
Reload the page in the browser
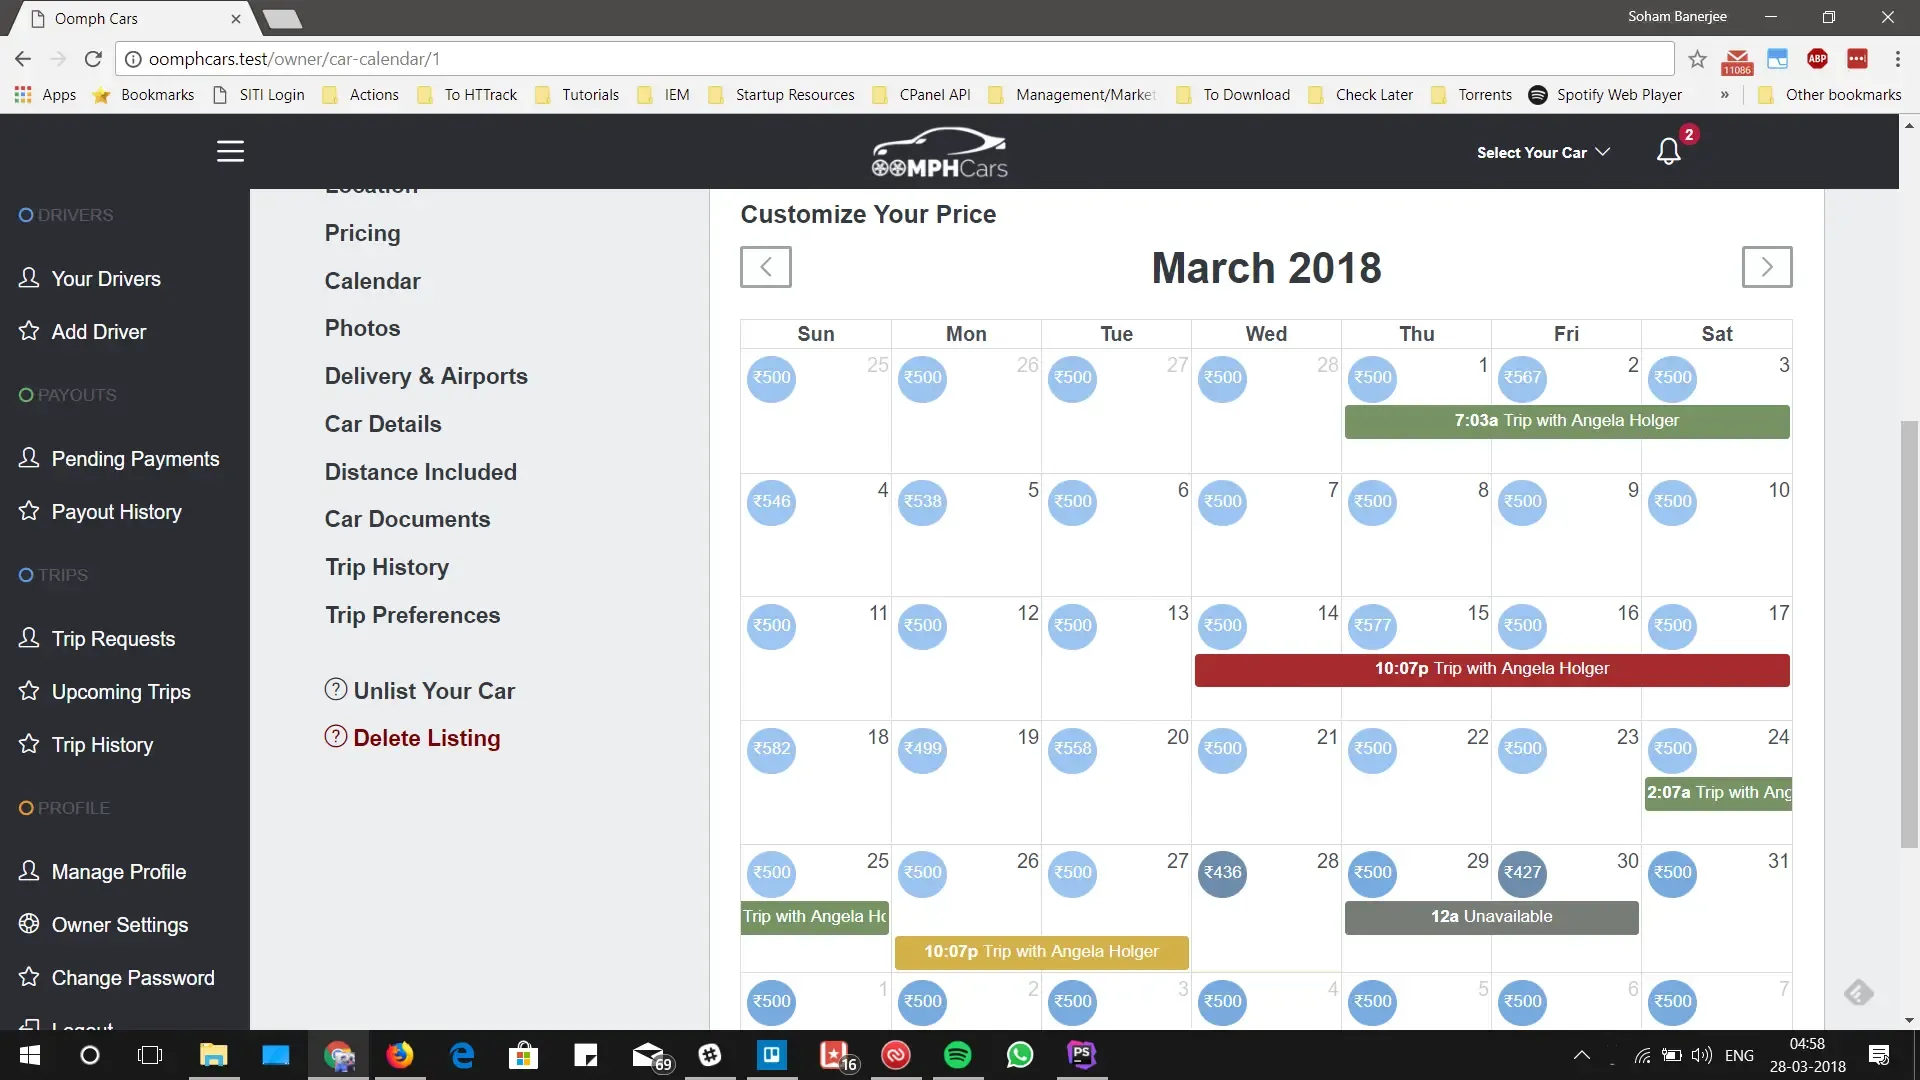(93, 59)
